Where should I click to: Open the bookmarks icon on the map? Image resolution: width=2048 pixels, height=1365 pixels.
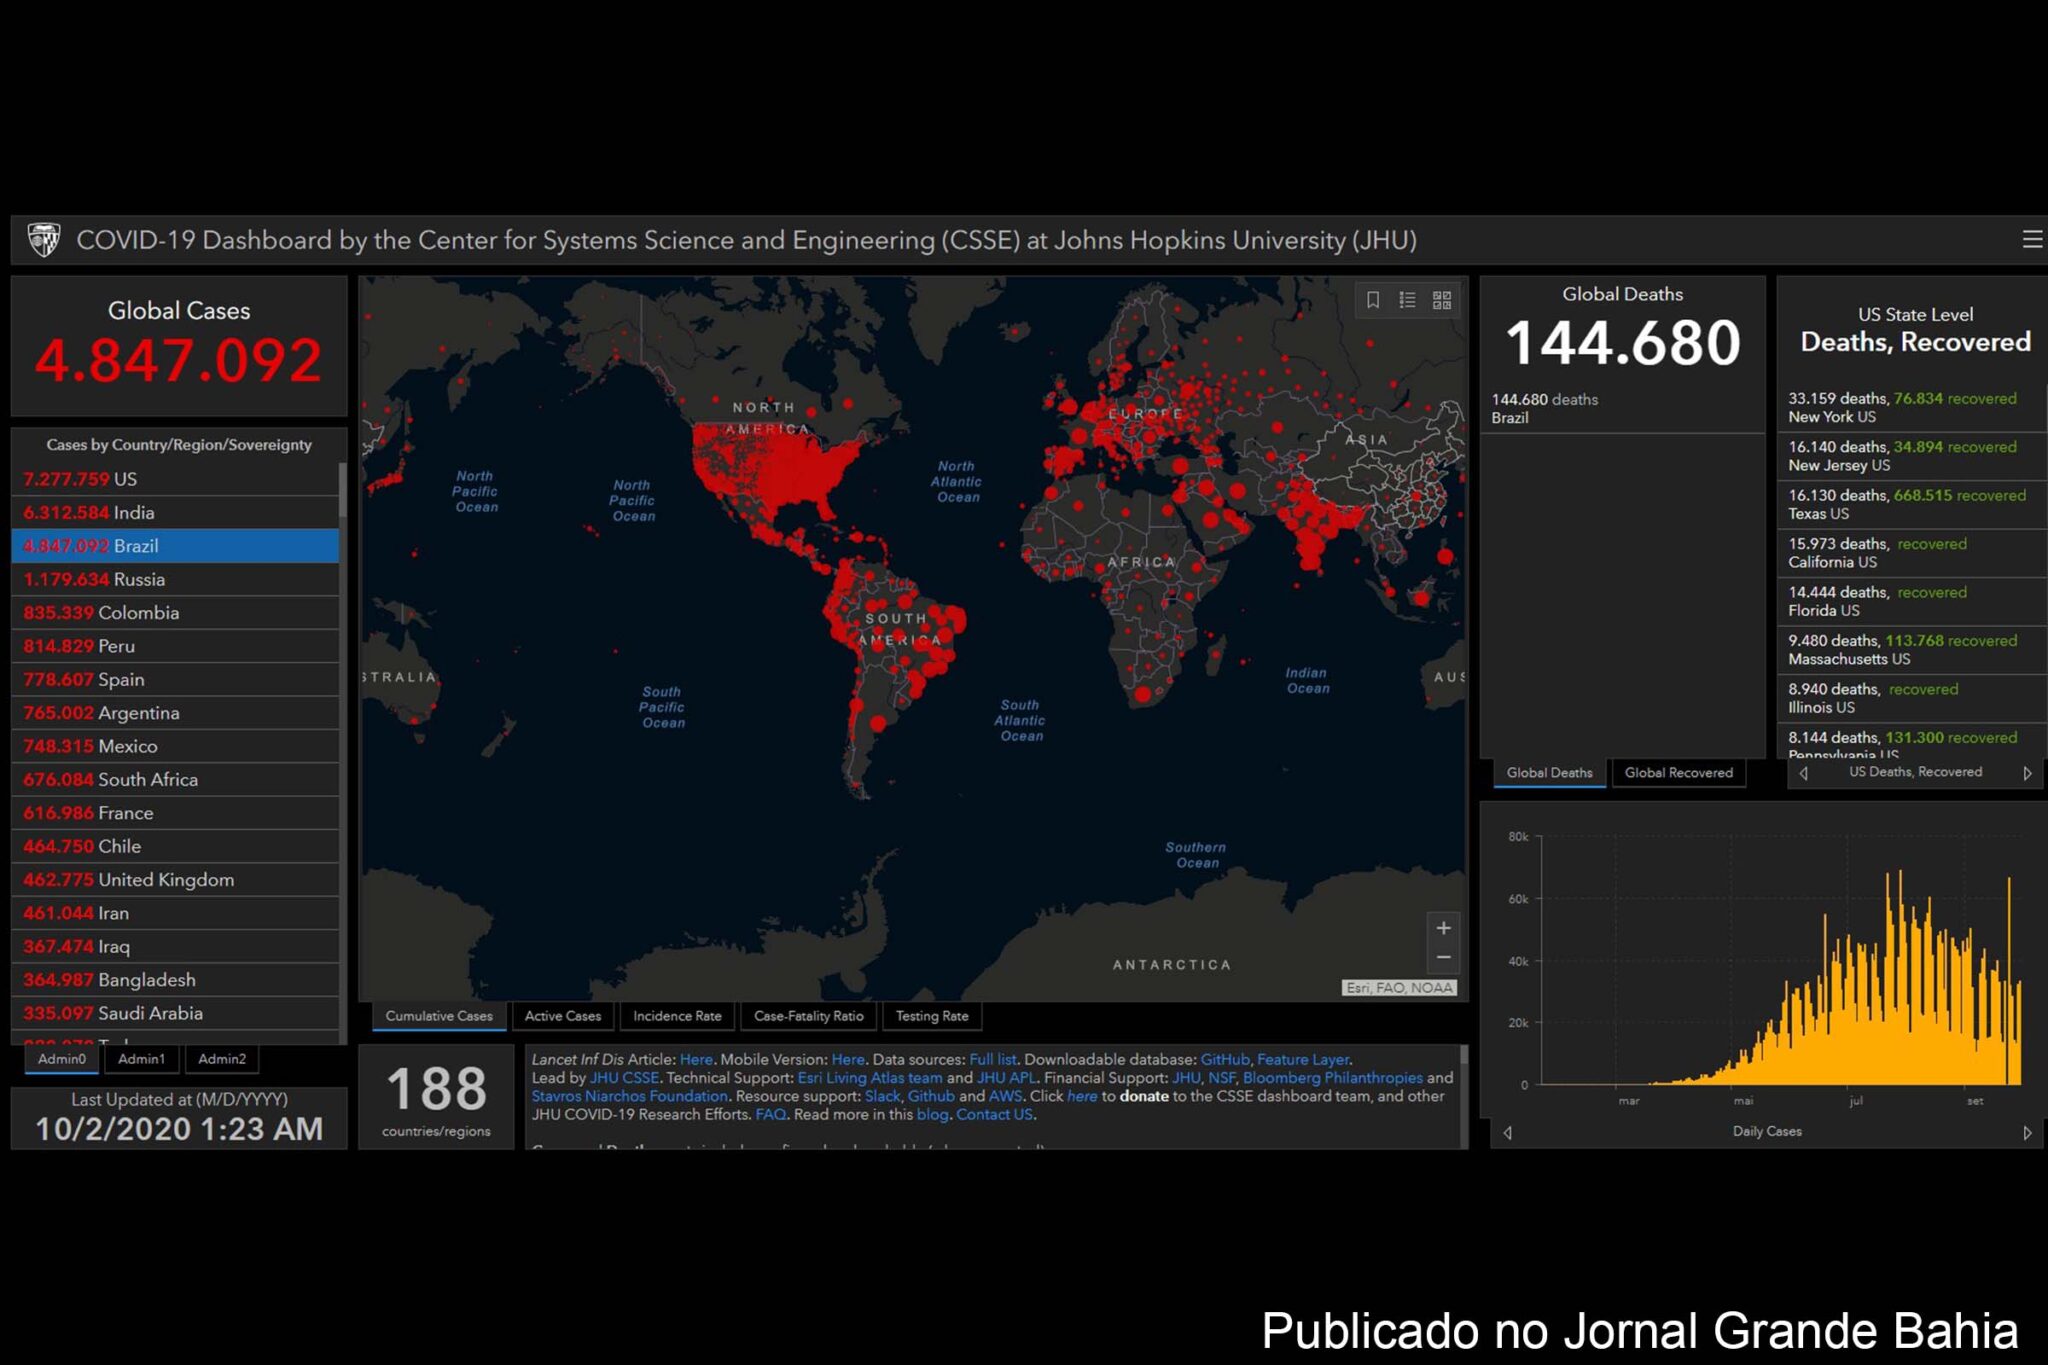click(1373, 300)
